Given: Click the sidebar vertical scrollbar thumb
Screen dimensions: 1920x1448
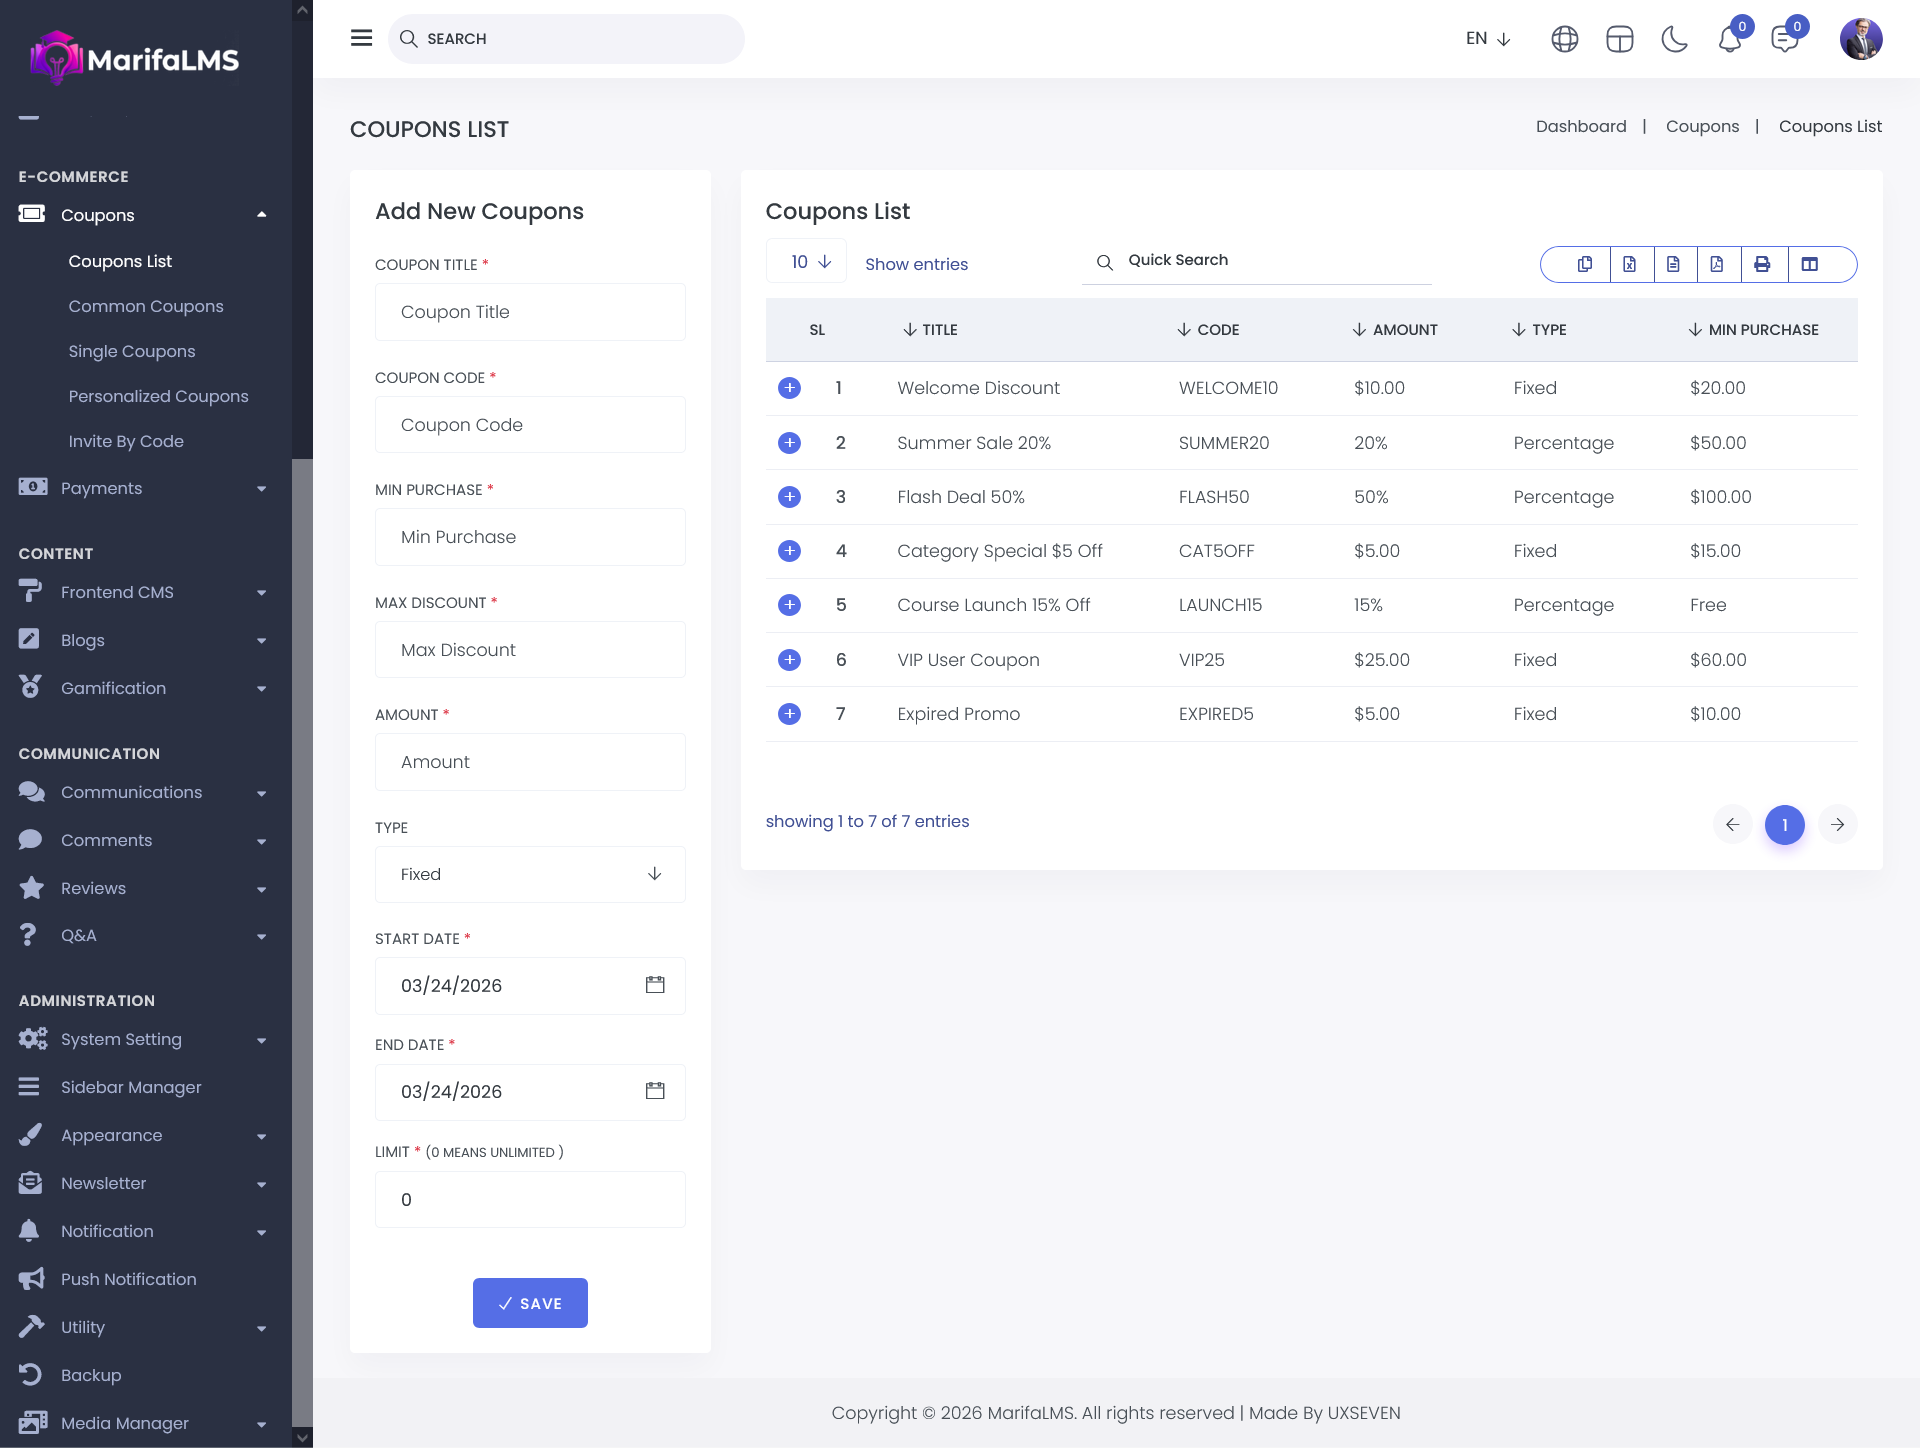Looking at the screenshot, I should 302,940.
